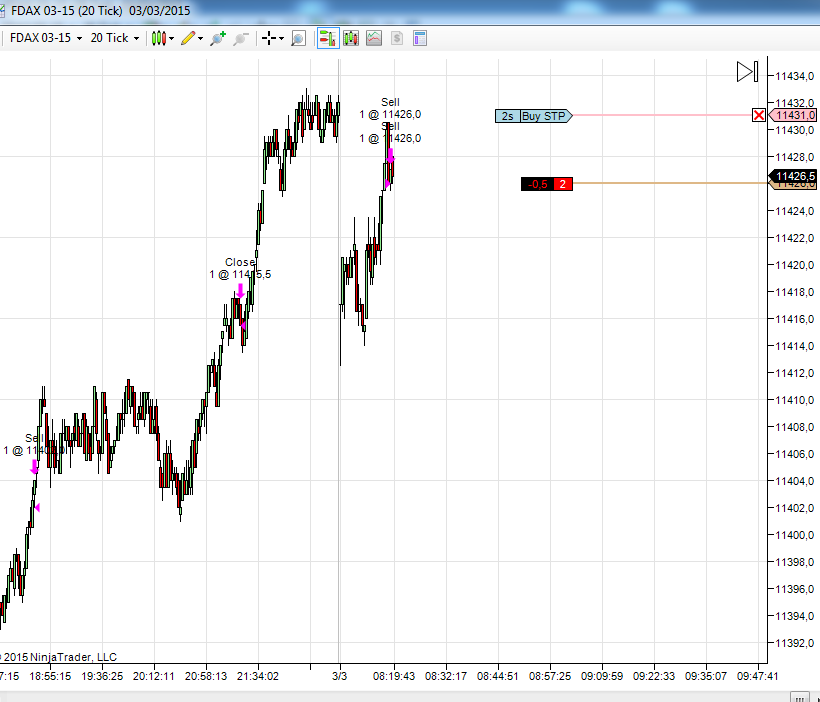Click the 18:55:15 time axis label
The image size is (820, 702).
(50, 676)
